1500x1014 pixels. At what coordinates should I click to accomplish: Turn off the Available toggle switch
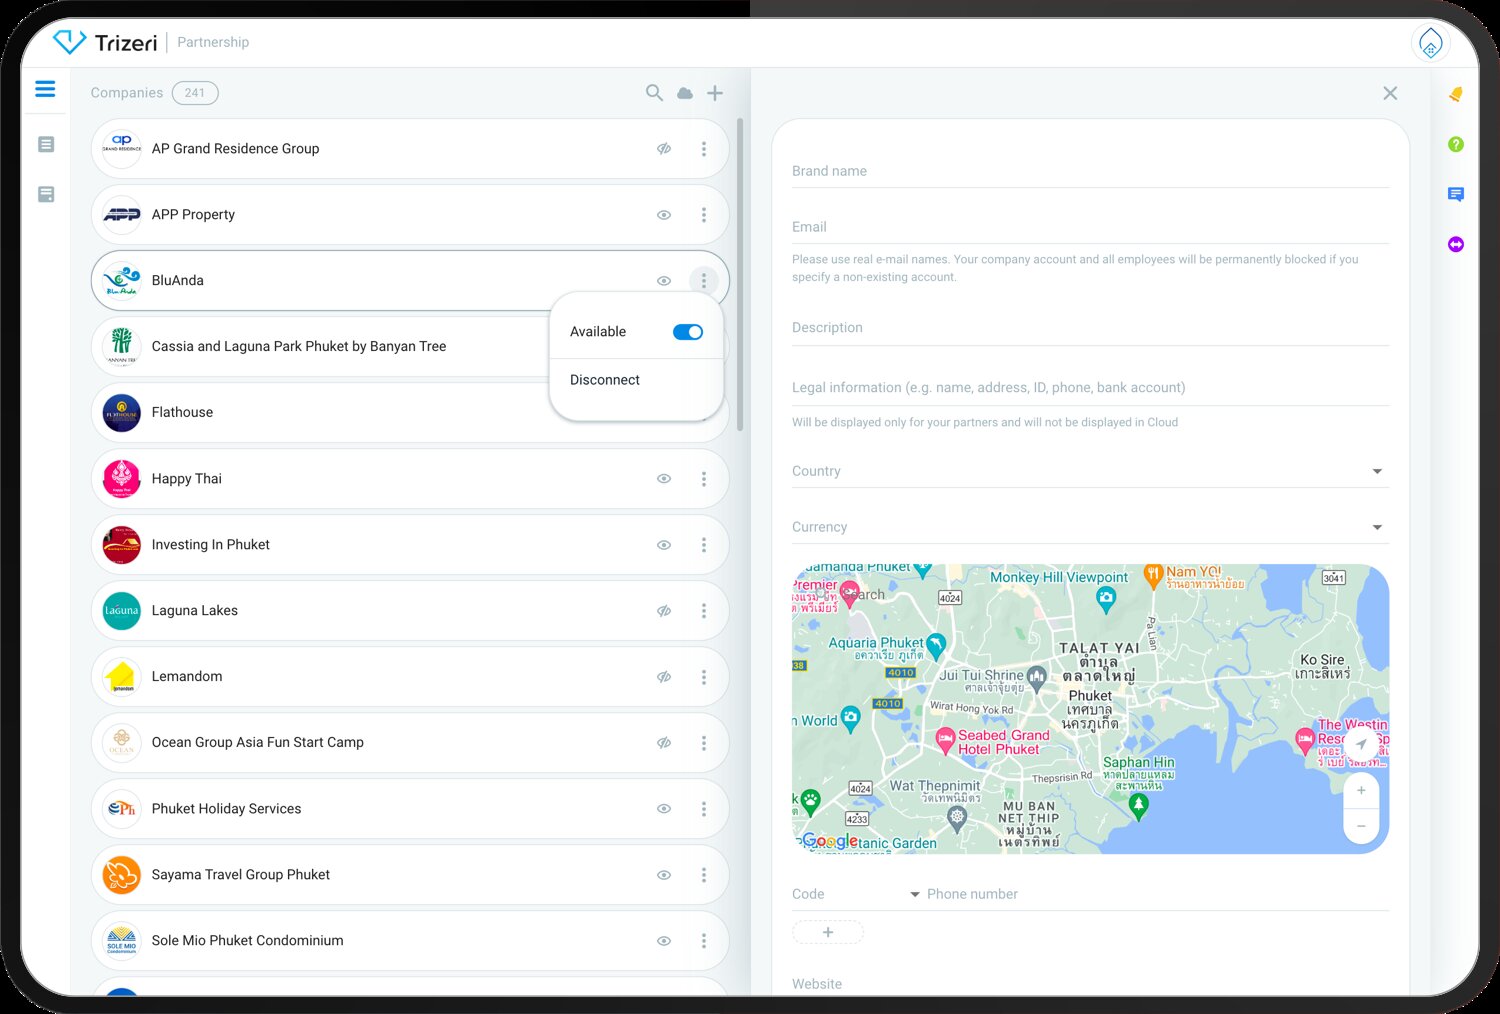pyautogui.click(x=688, y=332)
